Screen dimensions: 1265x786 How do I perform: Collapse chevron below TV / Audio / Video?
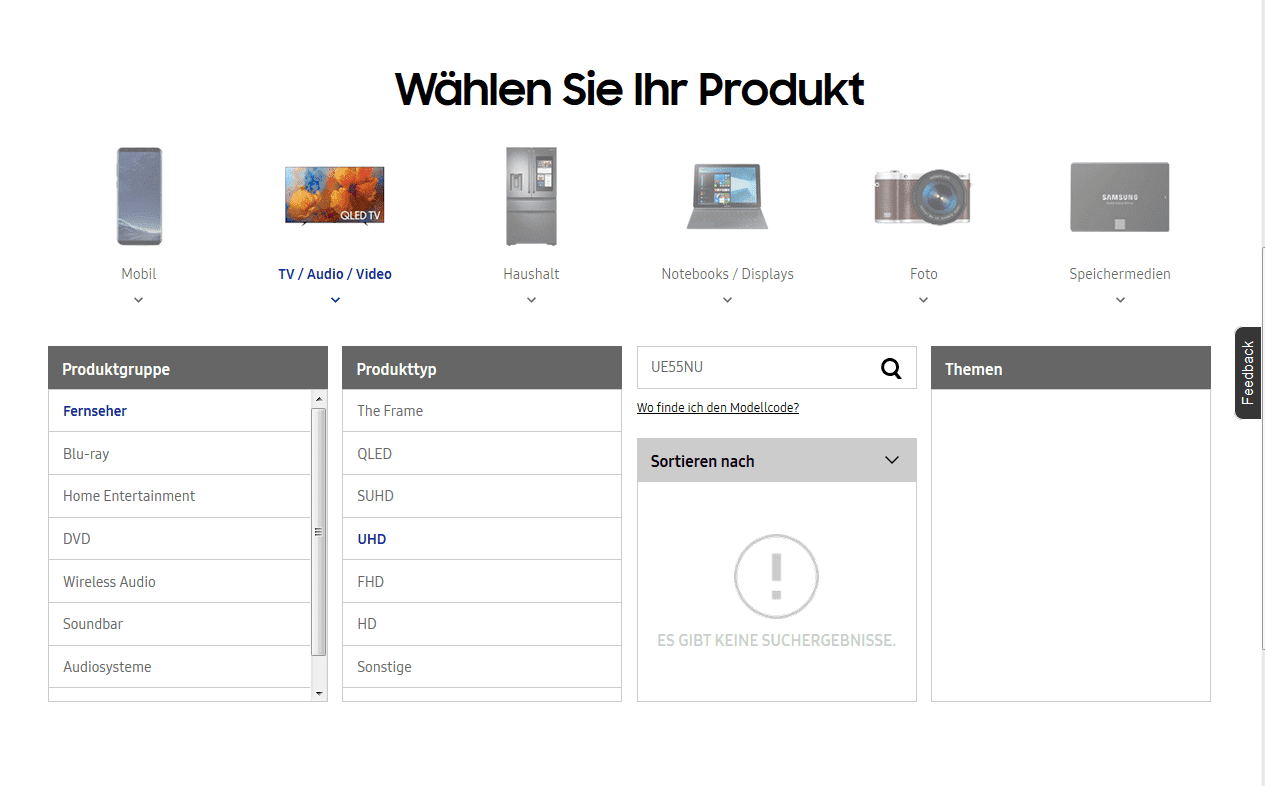[x=335, y=300]
